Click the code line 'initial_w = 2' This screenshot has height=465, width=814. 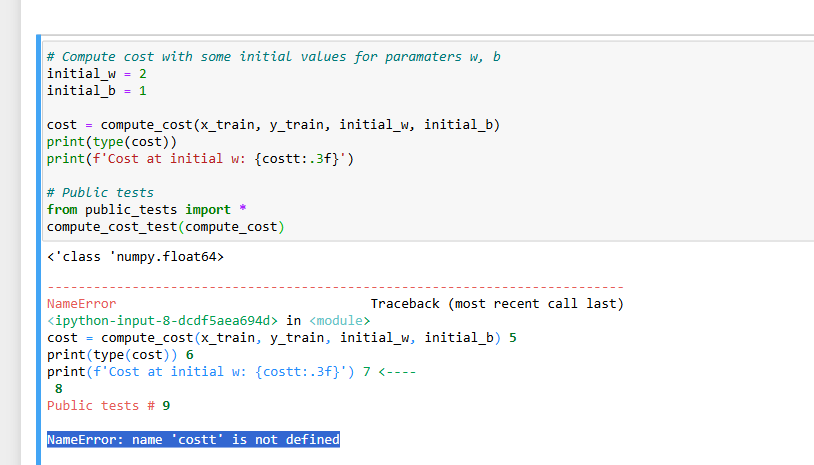tap(97, 74)
